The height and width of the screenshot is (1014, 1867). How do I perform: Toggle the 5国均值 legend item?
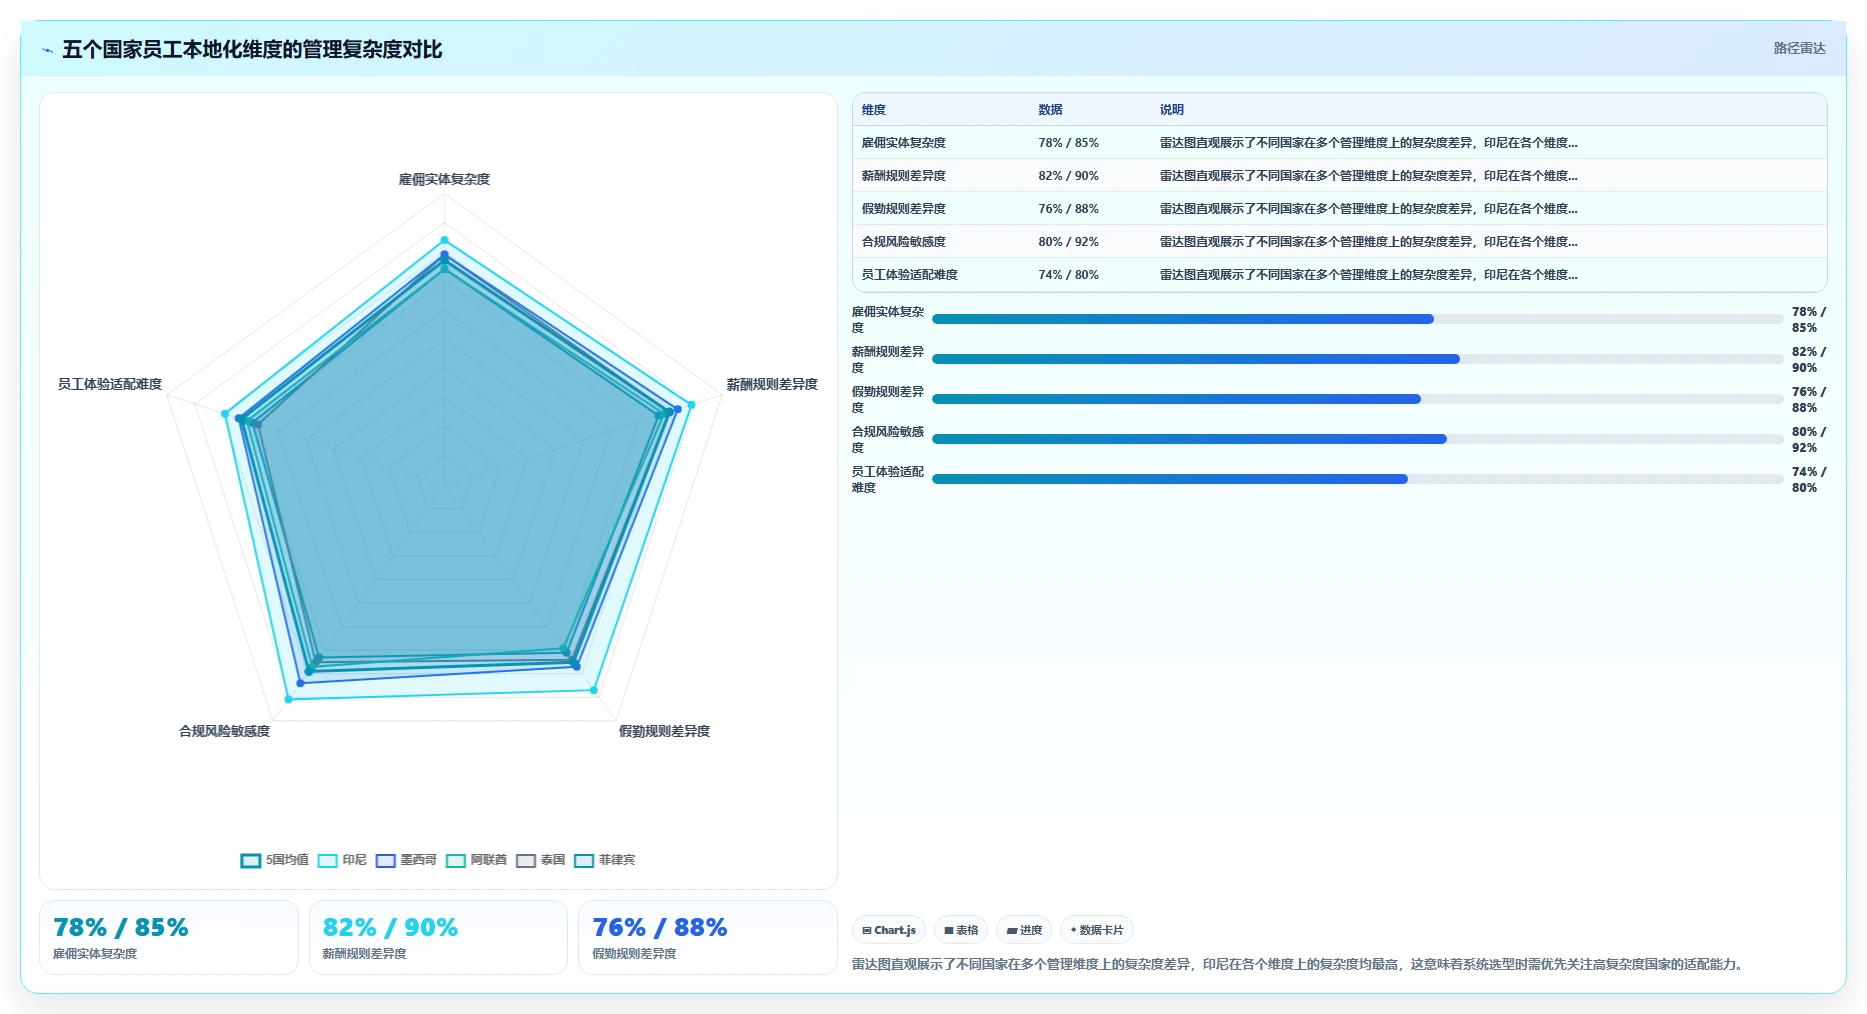tap(275, 860)
